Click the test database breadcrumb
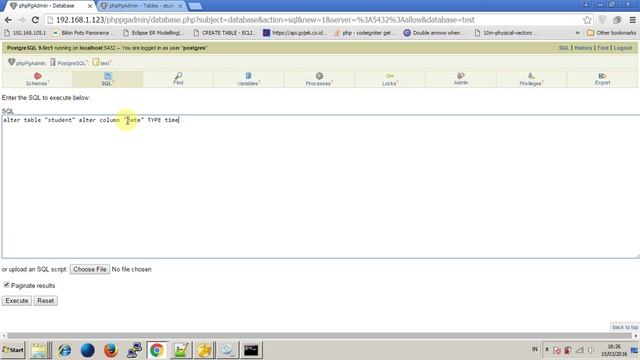Viewport: 640px width, 360px height. click(x=105, y=63)
